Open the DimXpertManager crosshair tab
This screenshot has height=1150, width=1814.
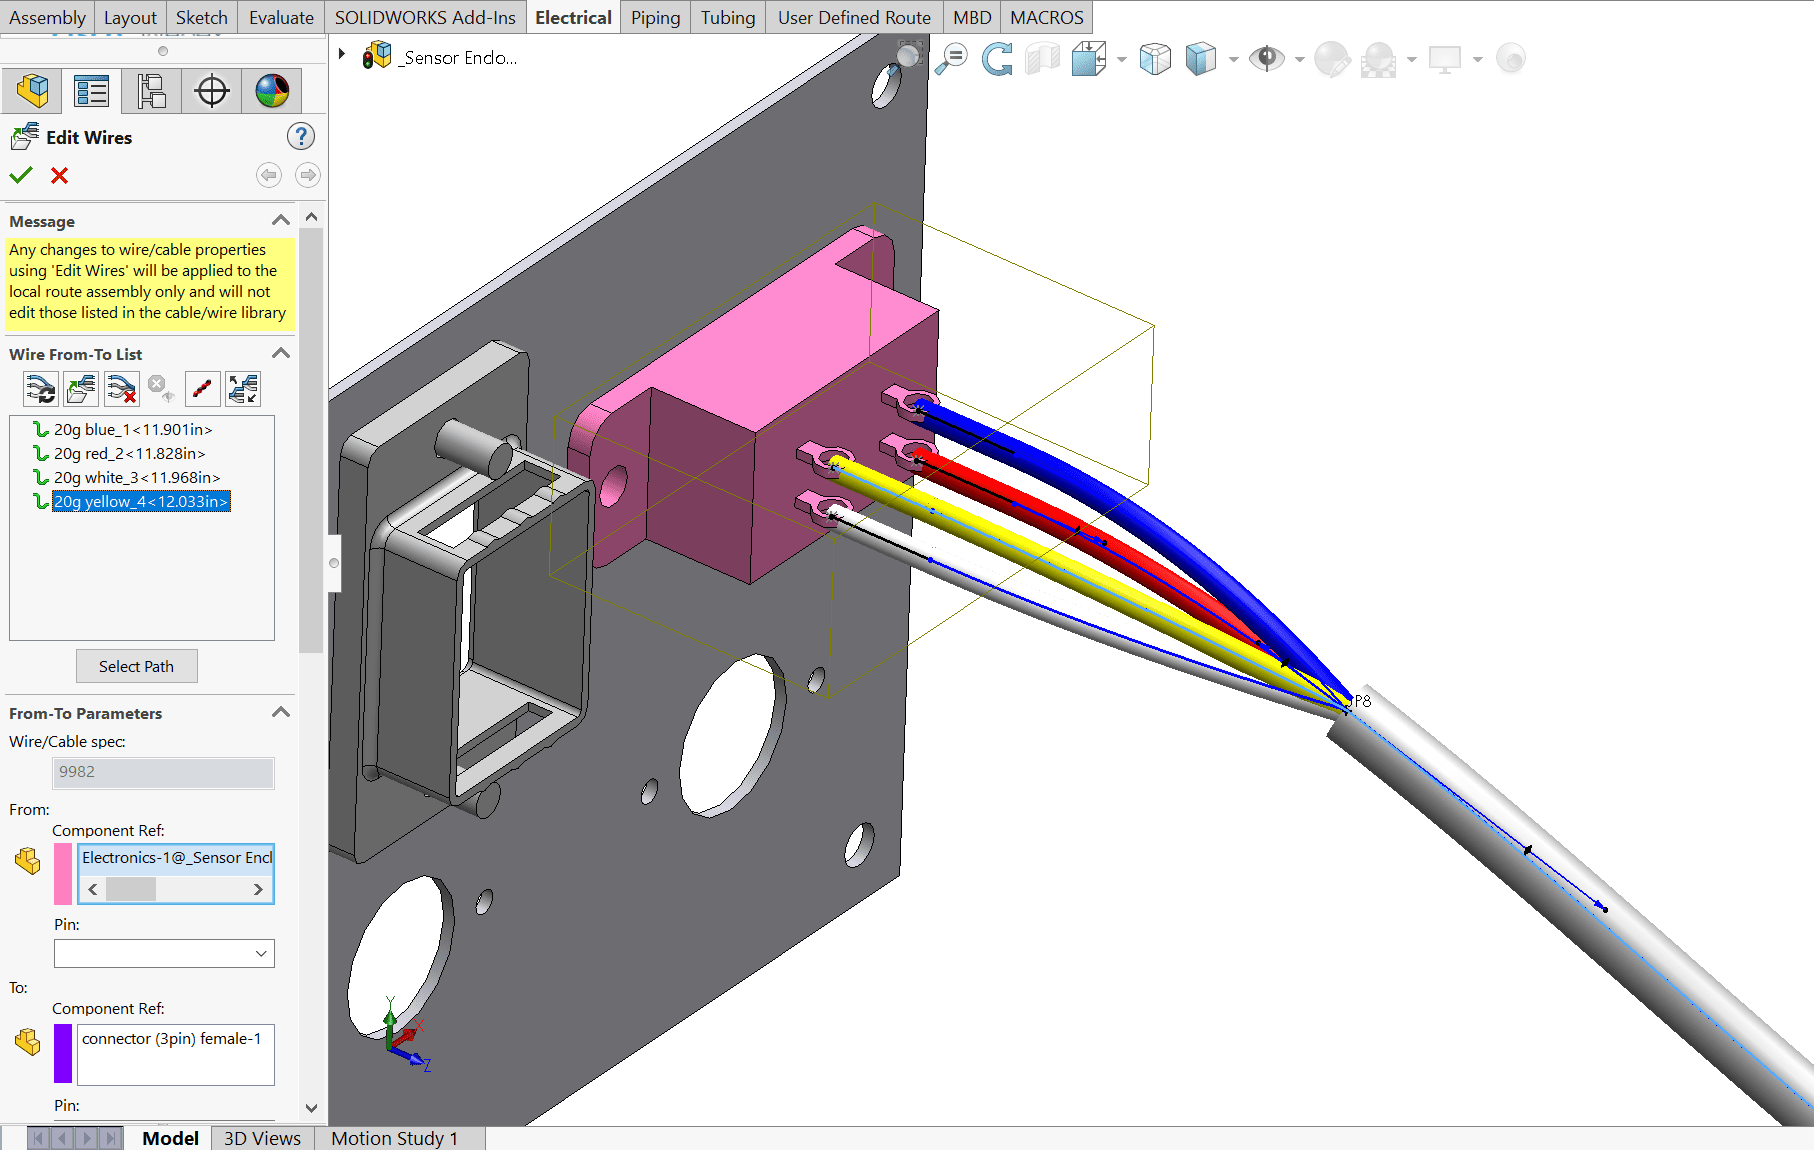[x=211, y=91]
